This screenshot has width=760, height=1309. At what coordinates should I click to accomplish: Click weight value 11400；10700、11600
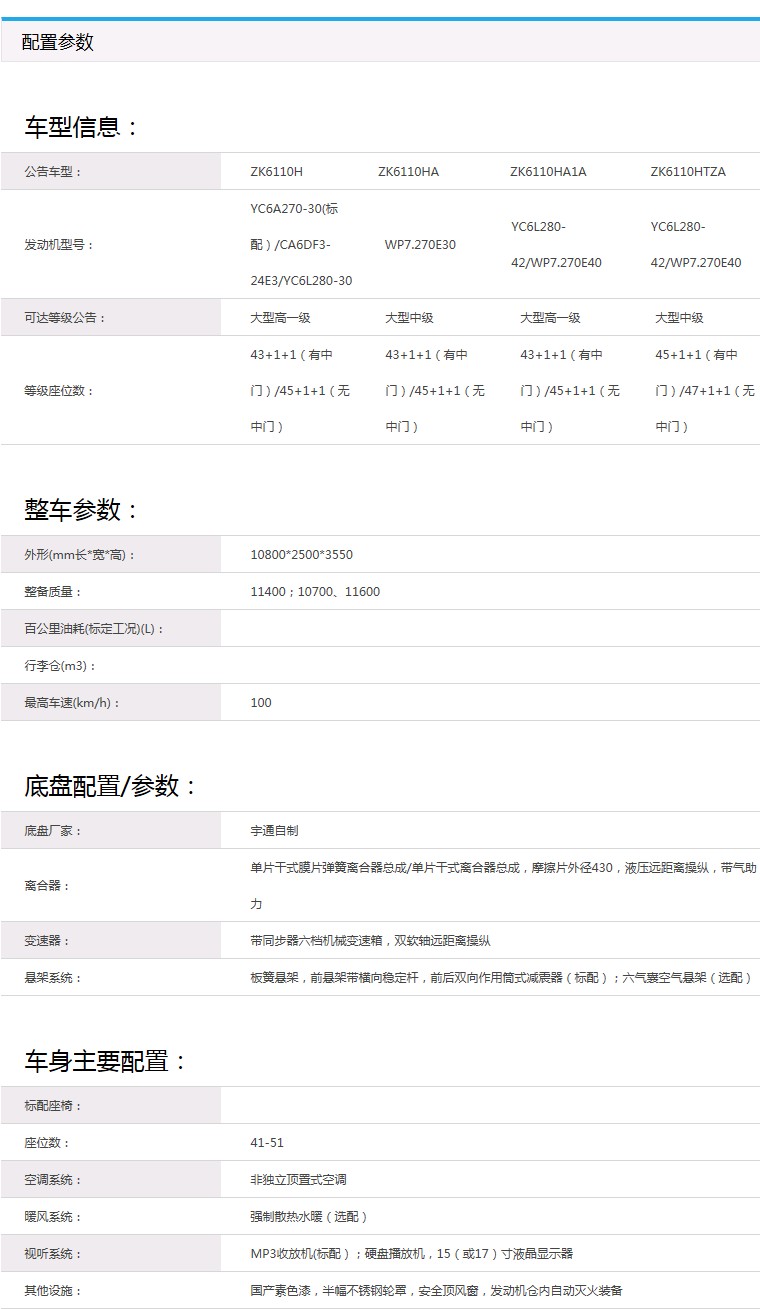tap(315, 592)
